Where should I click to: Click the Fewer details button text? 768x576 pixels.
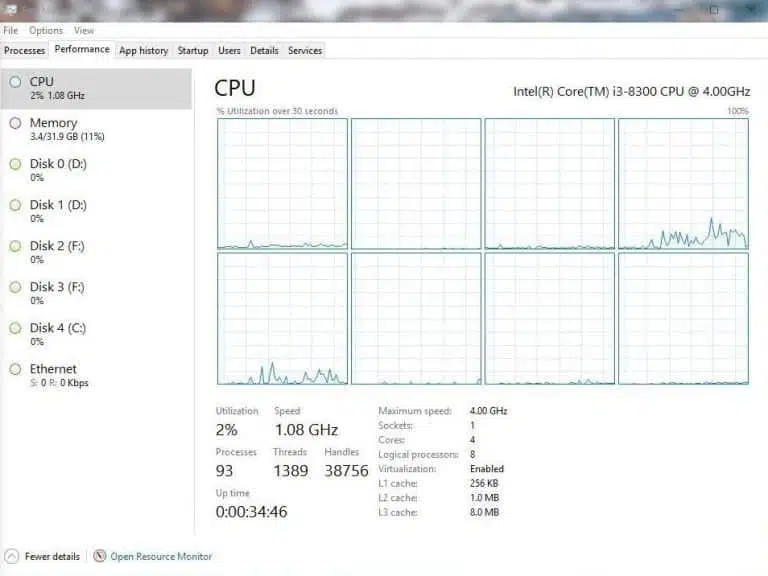[x=52, y=556]
